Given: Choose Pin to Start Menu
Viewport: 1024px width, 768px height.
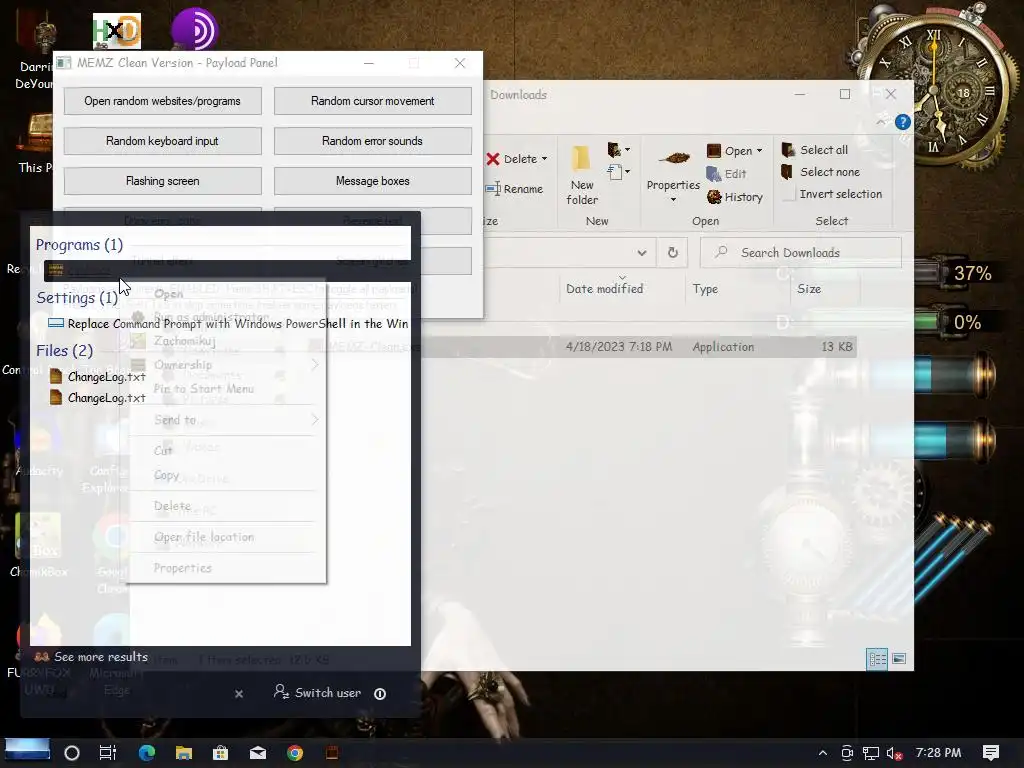Looking at the screenshot, I should (x=204, y=389).
